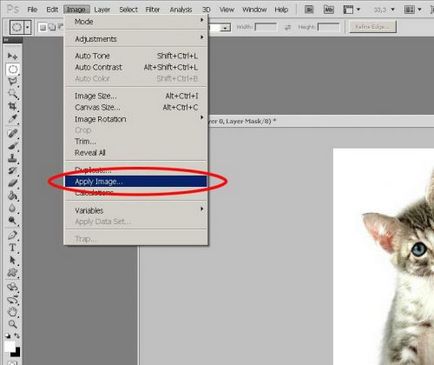Open the Select menu

(x=128, y=9)
